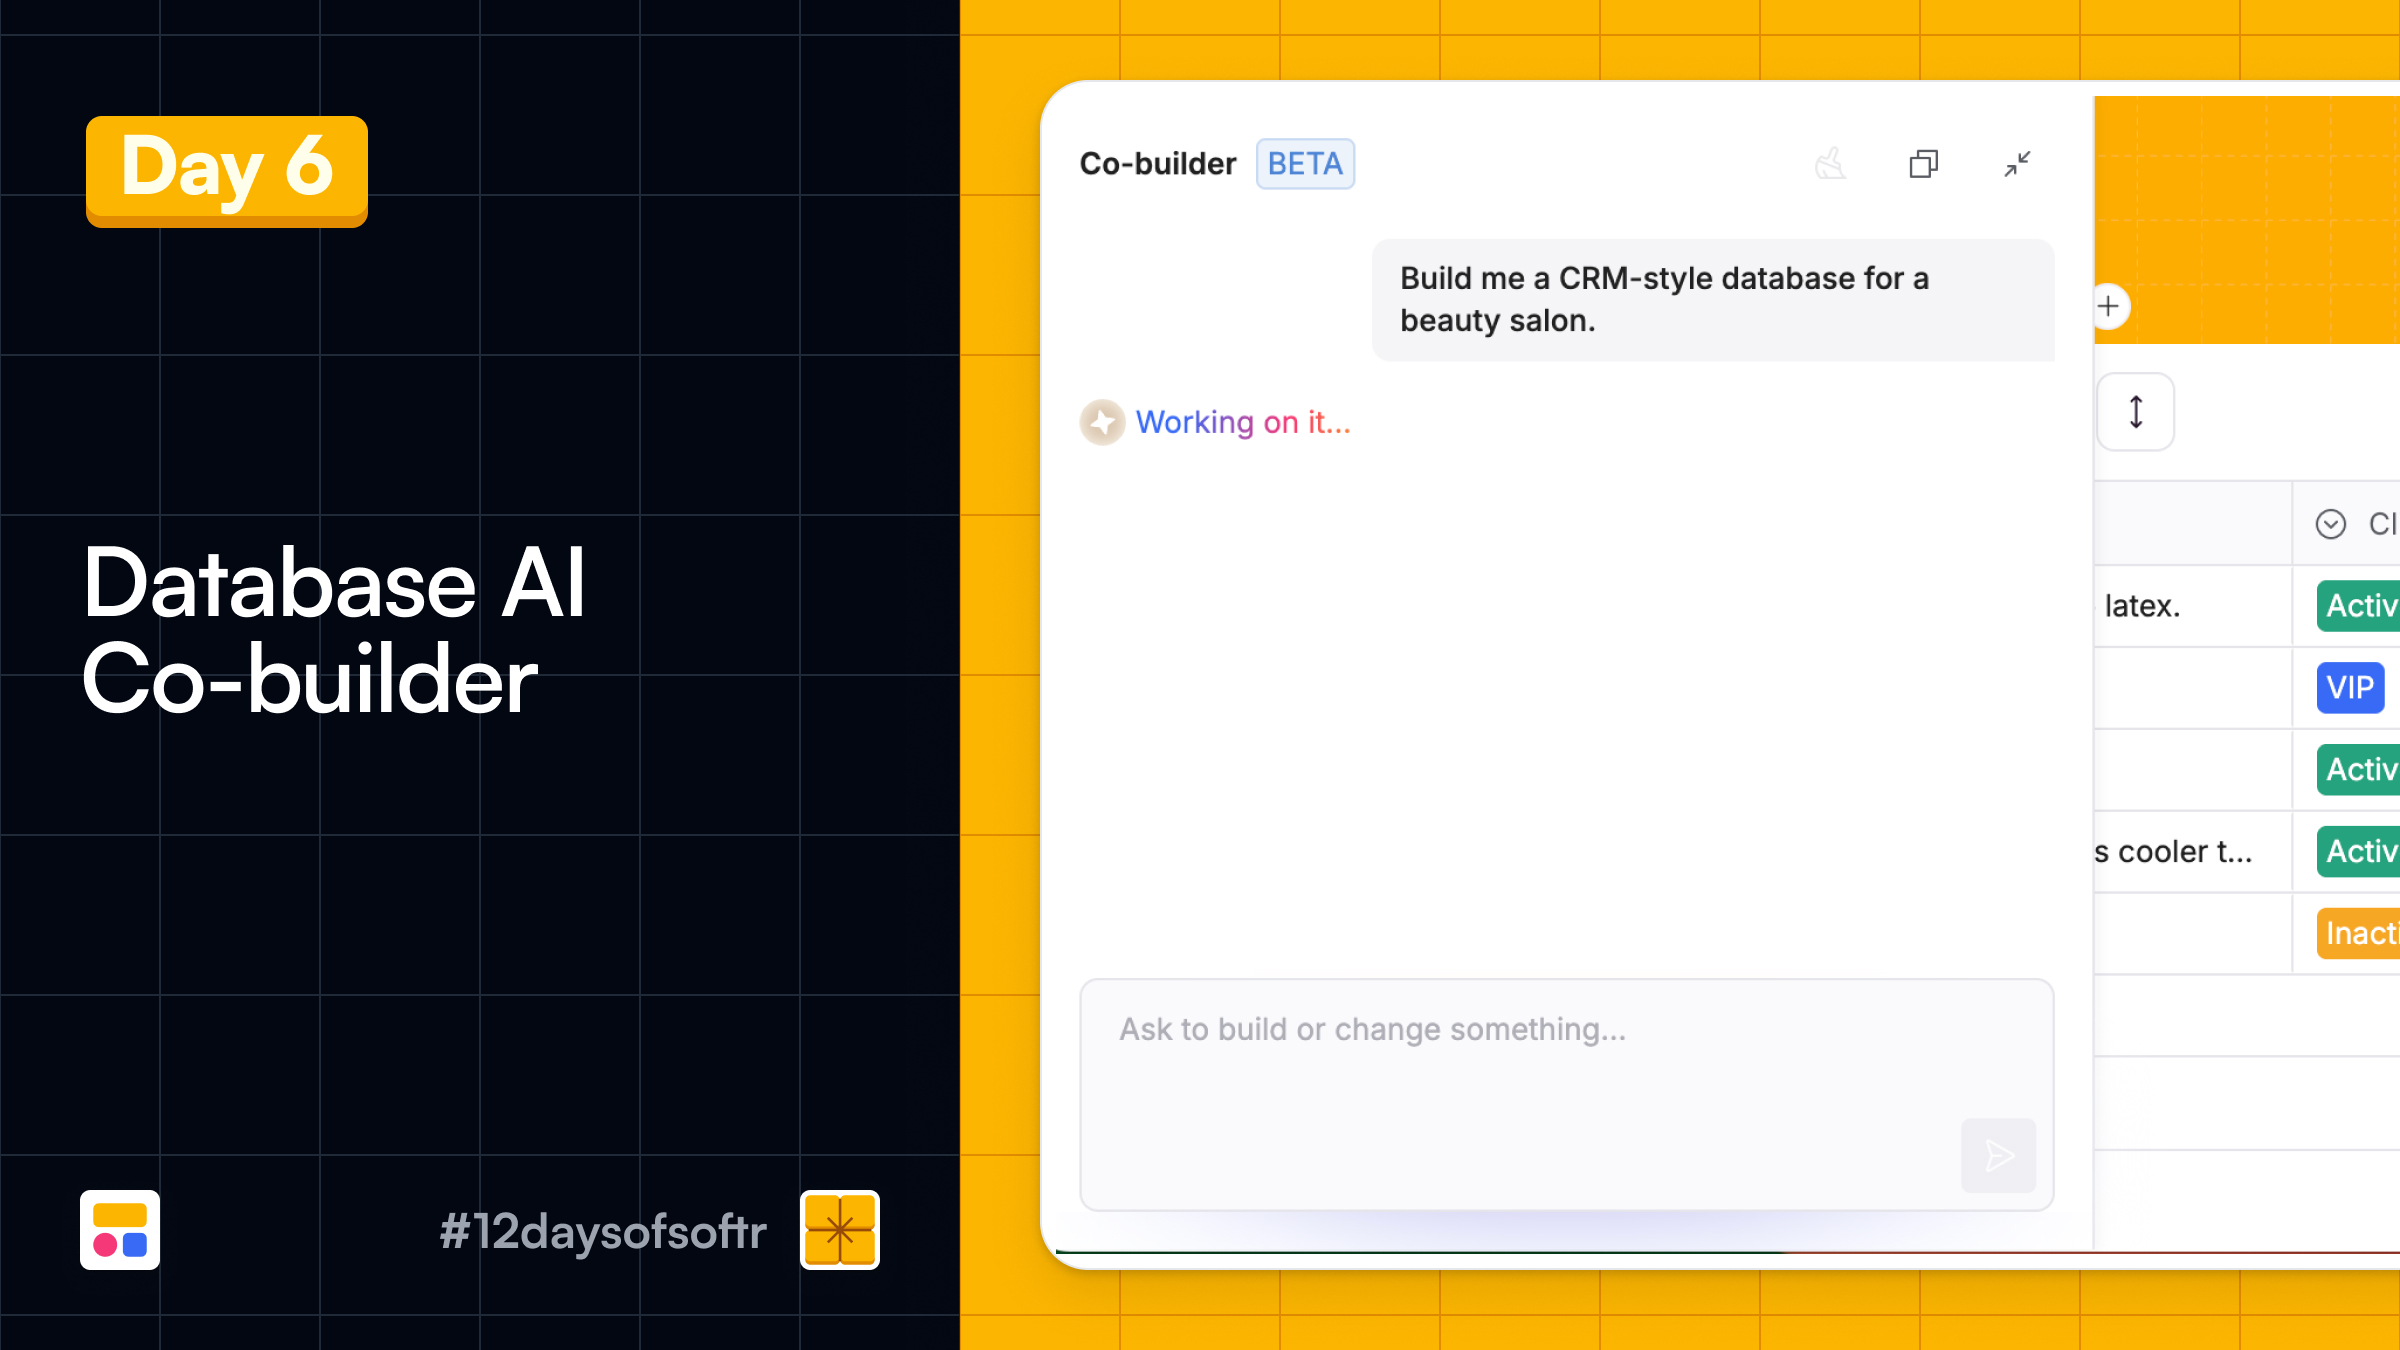This screenshot has width=2400, height=1350.
Task: Clear chat using the broom icon
Action: click(x=1830, y=164)
